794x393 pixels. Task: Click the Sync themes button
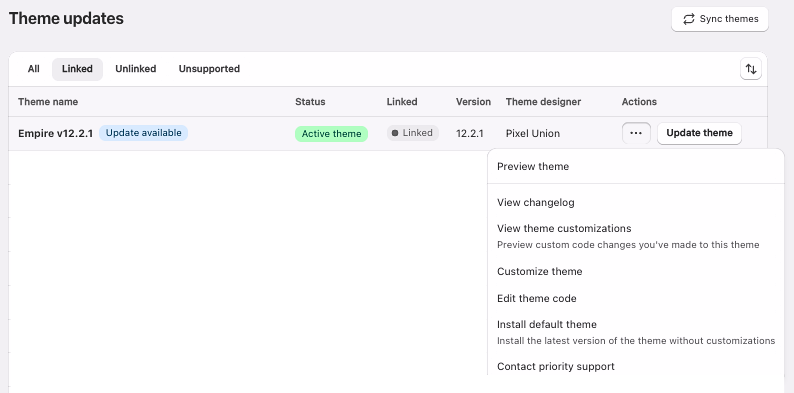(x=720, y=19)
